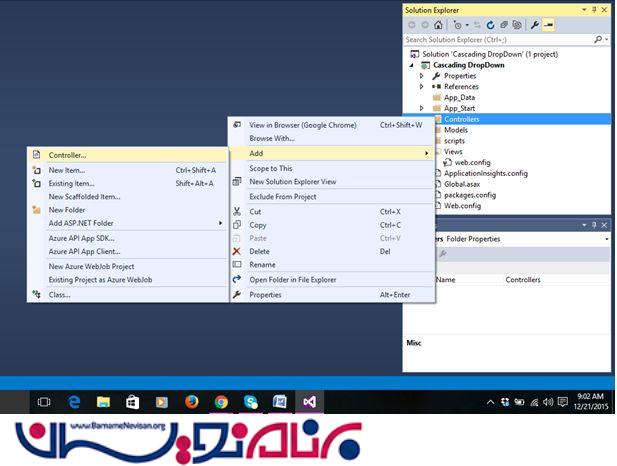Open the Folder Properties object dropdown
The image size is (617, 466).
pyautogui.click(x=606, y=239)
